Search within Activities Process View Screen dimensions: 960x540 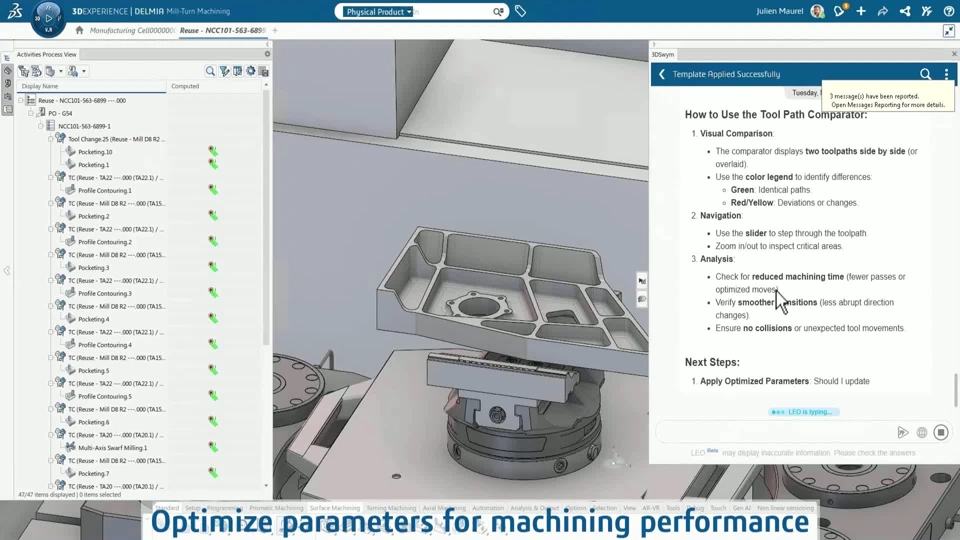[x=210, y=72]
